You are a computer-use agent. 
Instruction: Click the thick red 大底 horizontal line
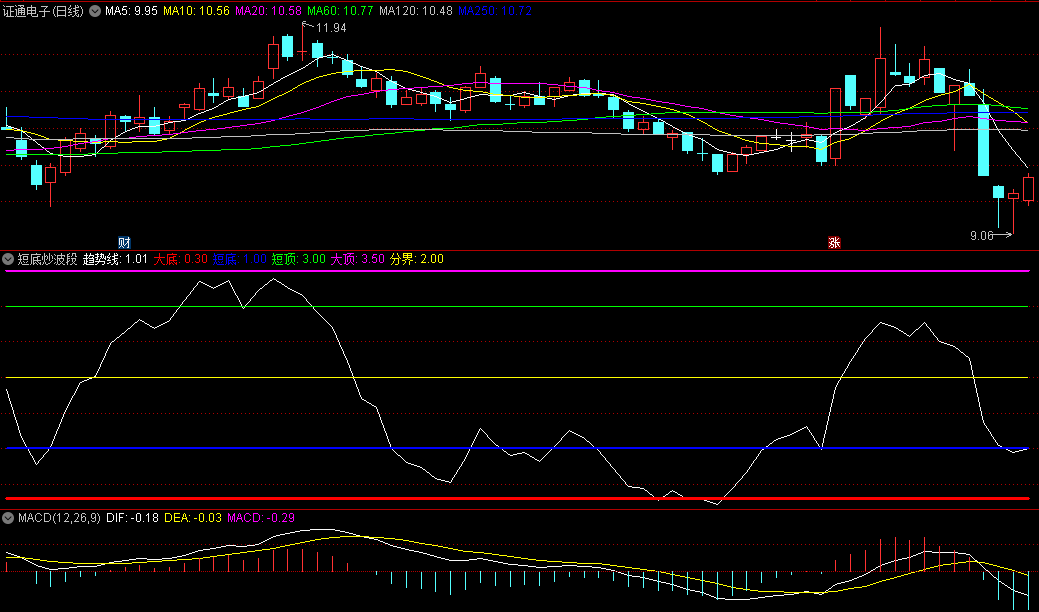[x=517, y=498]
